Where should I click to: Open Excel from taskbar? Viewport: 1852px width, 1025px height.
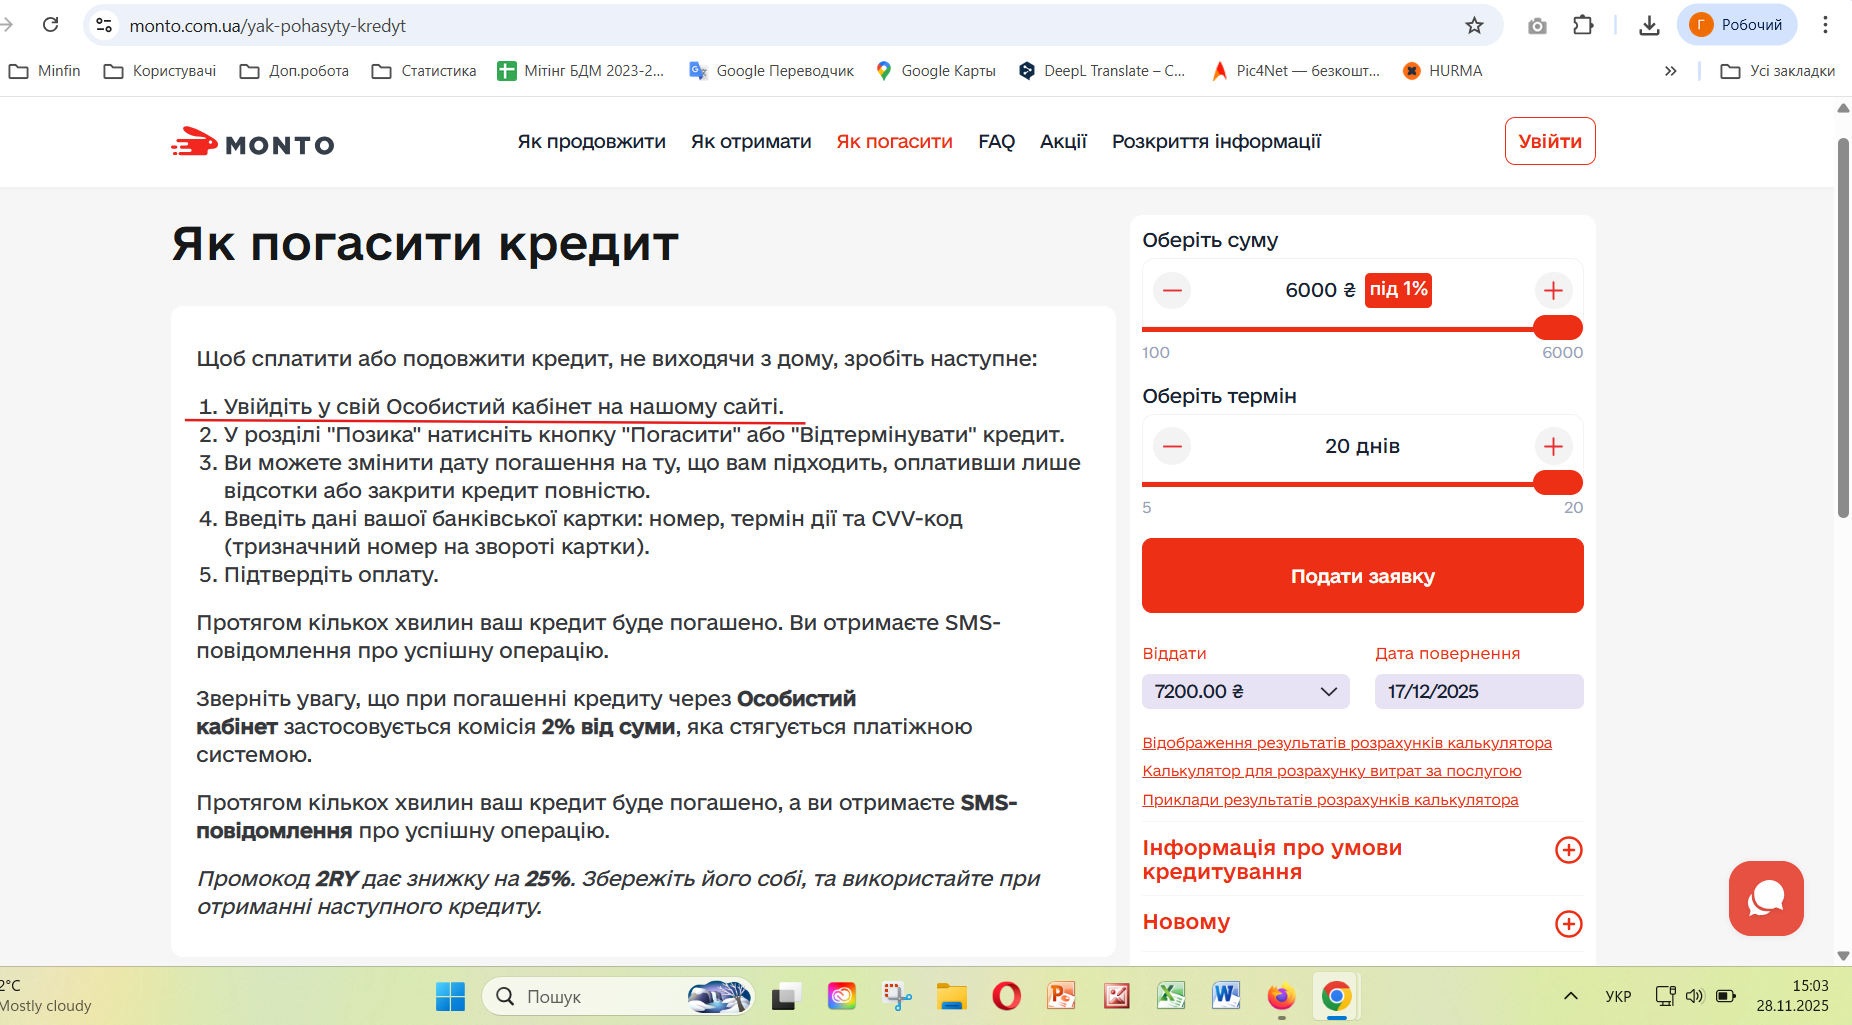coord(1171,996)
